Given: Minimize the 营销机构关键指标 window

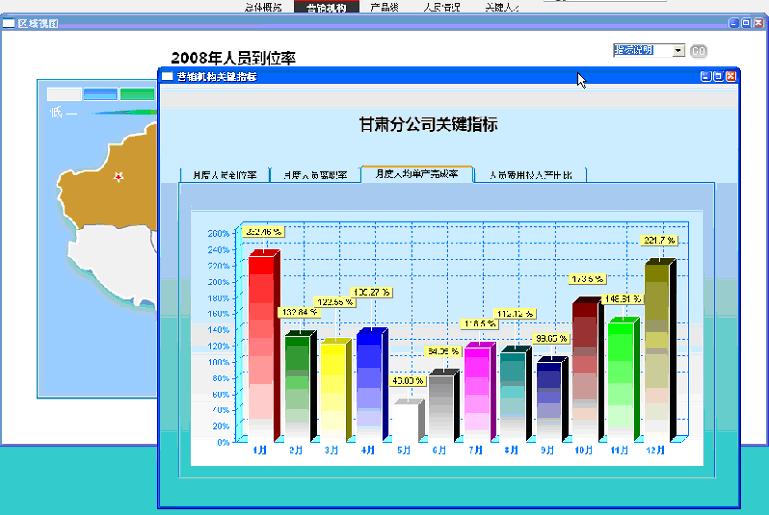Looking at the screenshot, I should point(705,76).
